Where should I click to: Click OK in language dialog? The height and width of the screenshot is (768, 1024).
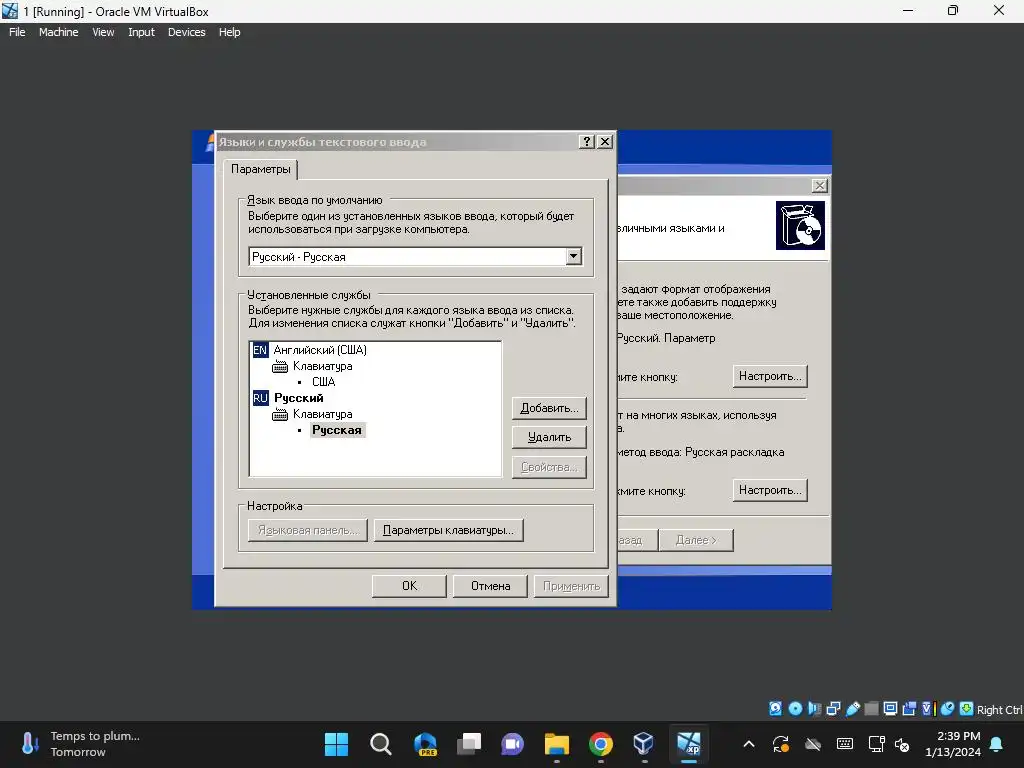click(x=409, y=586)
